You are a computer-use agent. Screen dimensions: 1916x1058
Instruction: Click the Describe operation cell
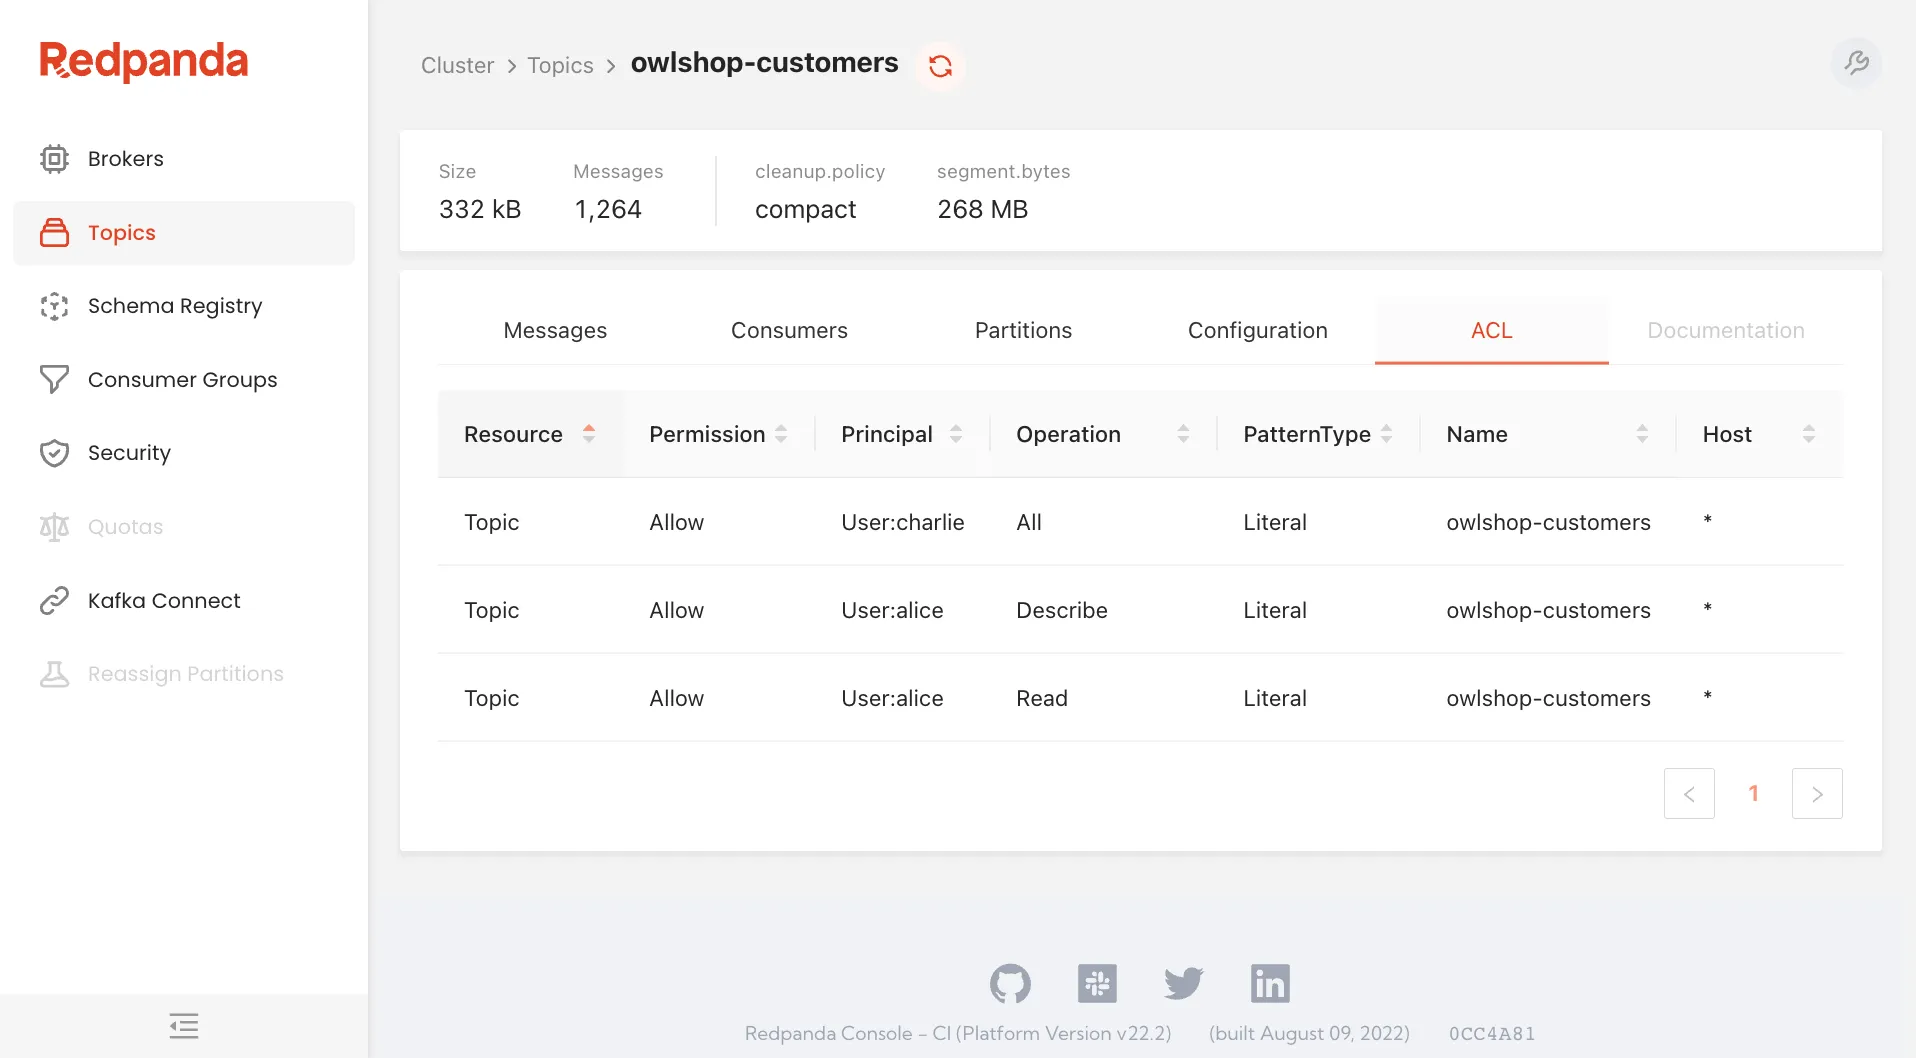[x=1061, y=610]
